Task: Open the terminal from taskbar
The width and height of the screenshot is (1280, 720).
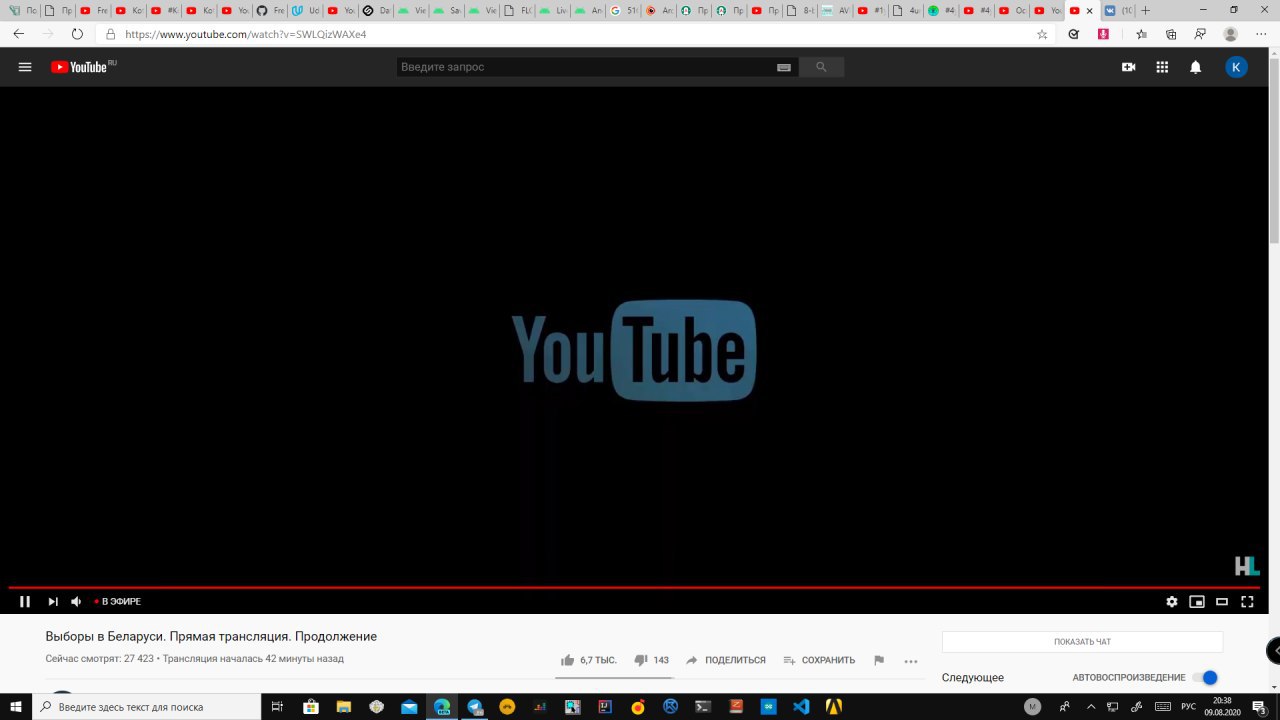Action: 703,707
